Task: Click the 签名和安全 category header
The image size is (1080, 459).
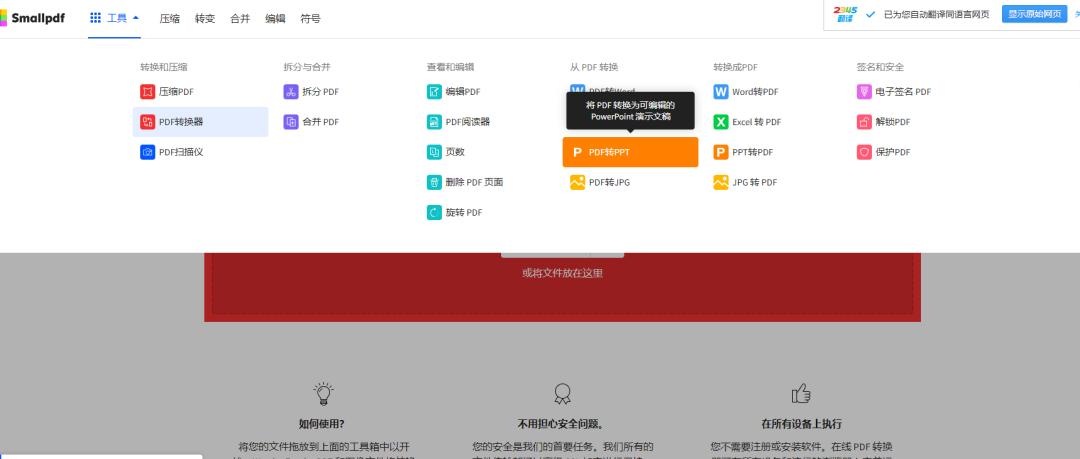Action: [880, 68]
